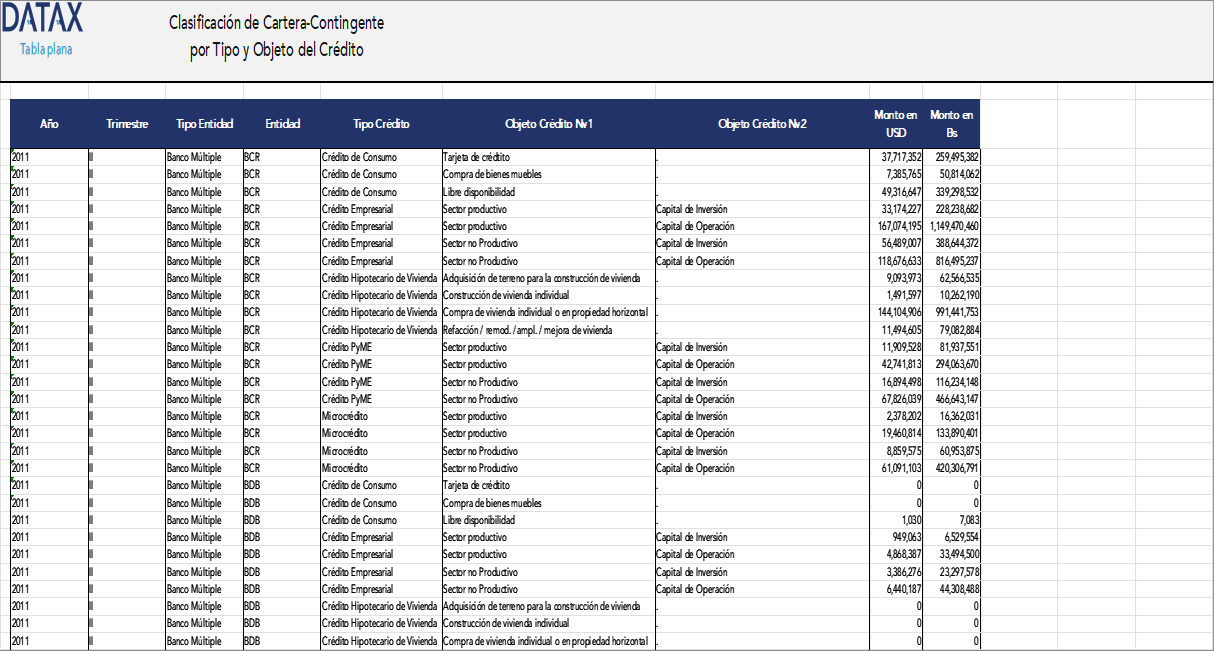Click the Monto en Bs column header
The width and height of the screenshot is (1214, 651).
[x=950, y=122]
